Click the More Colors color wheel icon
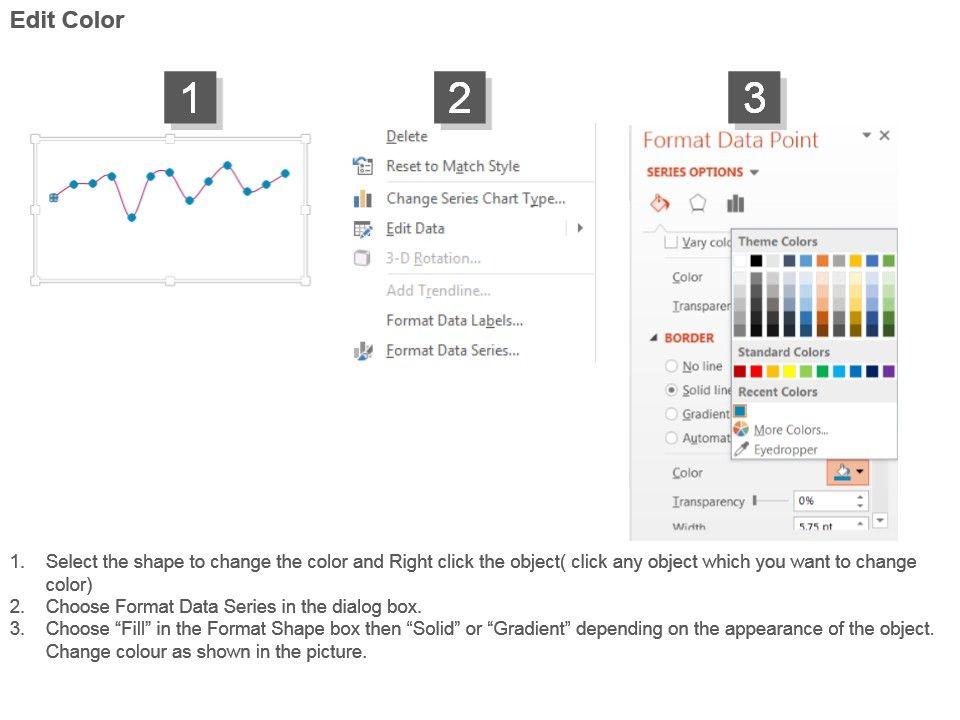960x720 pixels. point(741,430)
